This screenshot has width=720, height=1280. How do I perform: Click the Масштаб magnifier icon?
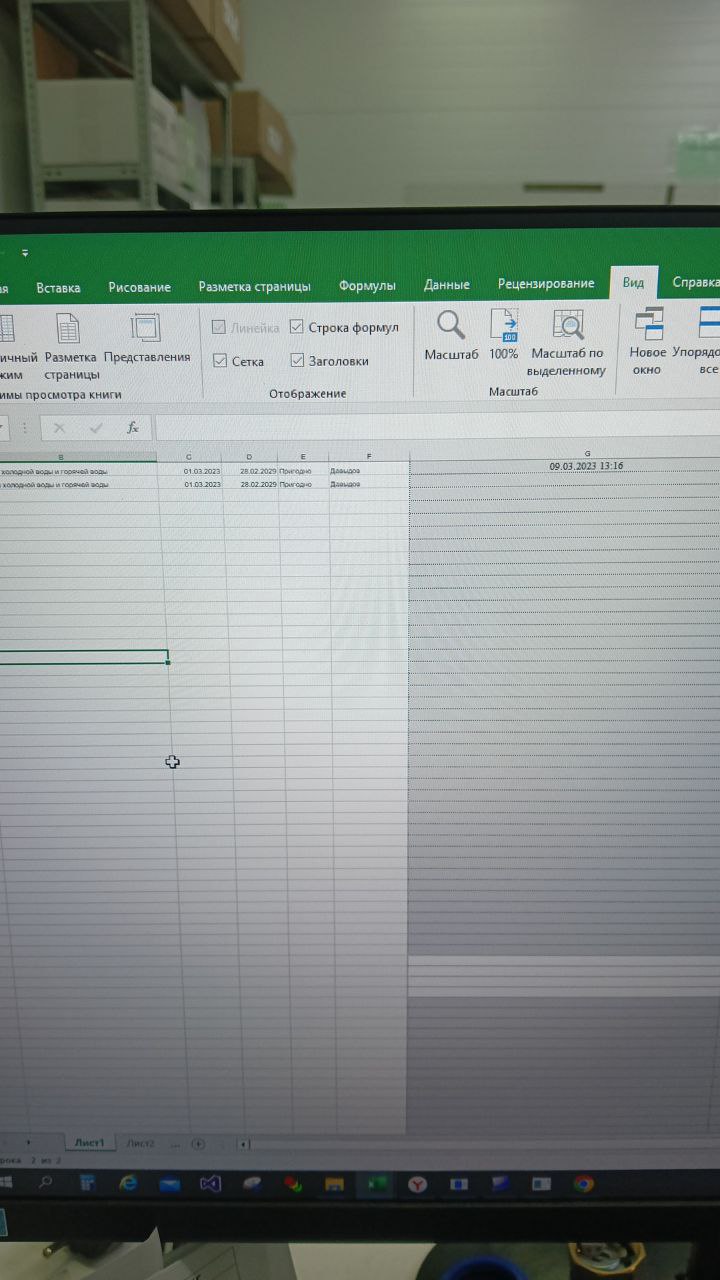451,326
